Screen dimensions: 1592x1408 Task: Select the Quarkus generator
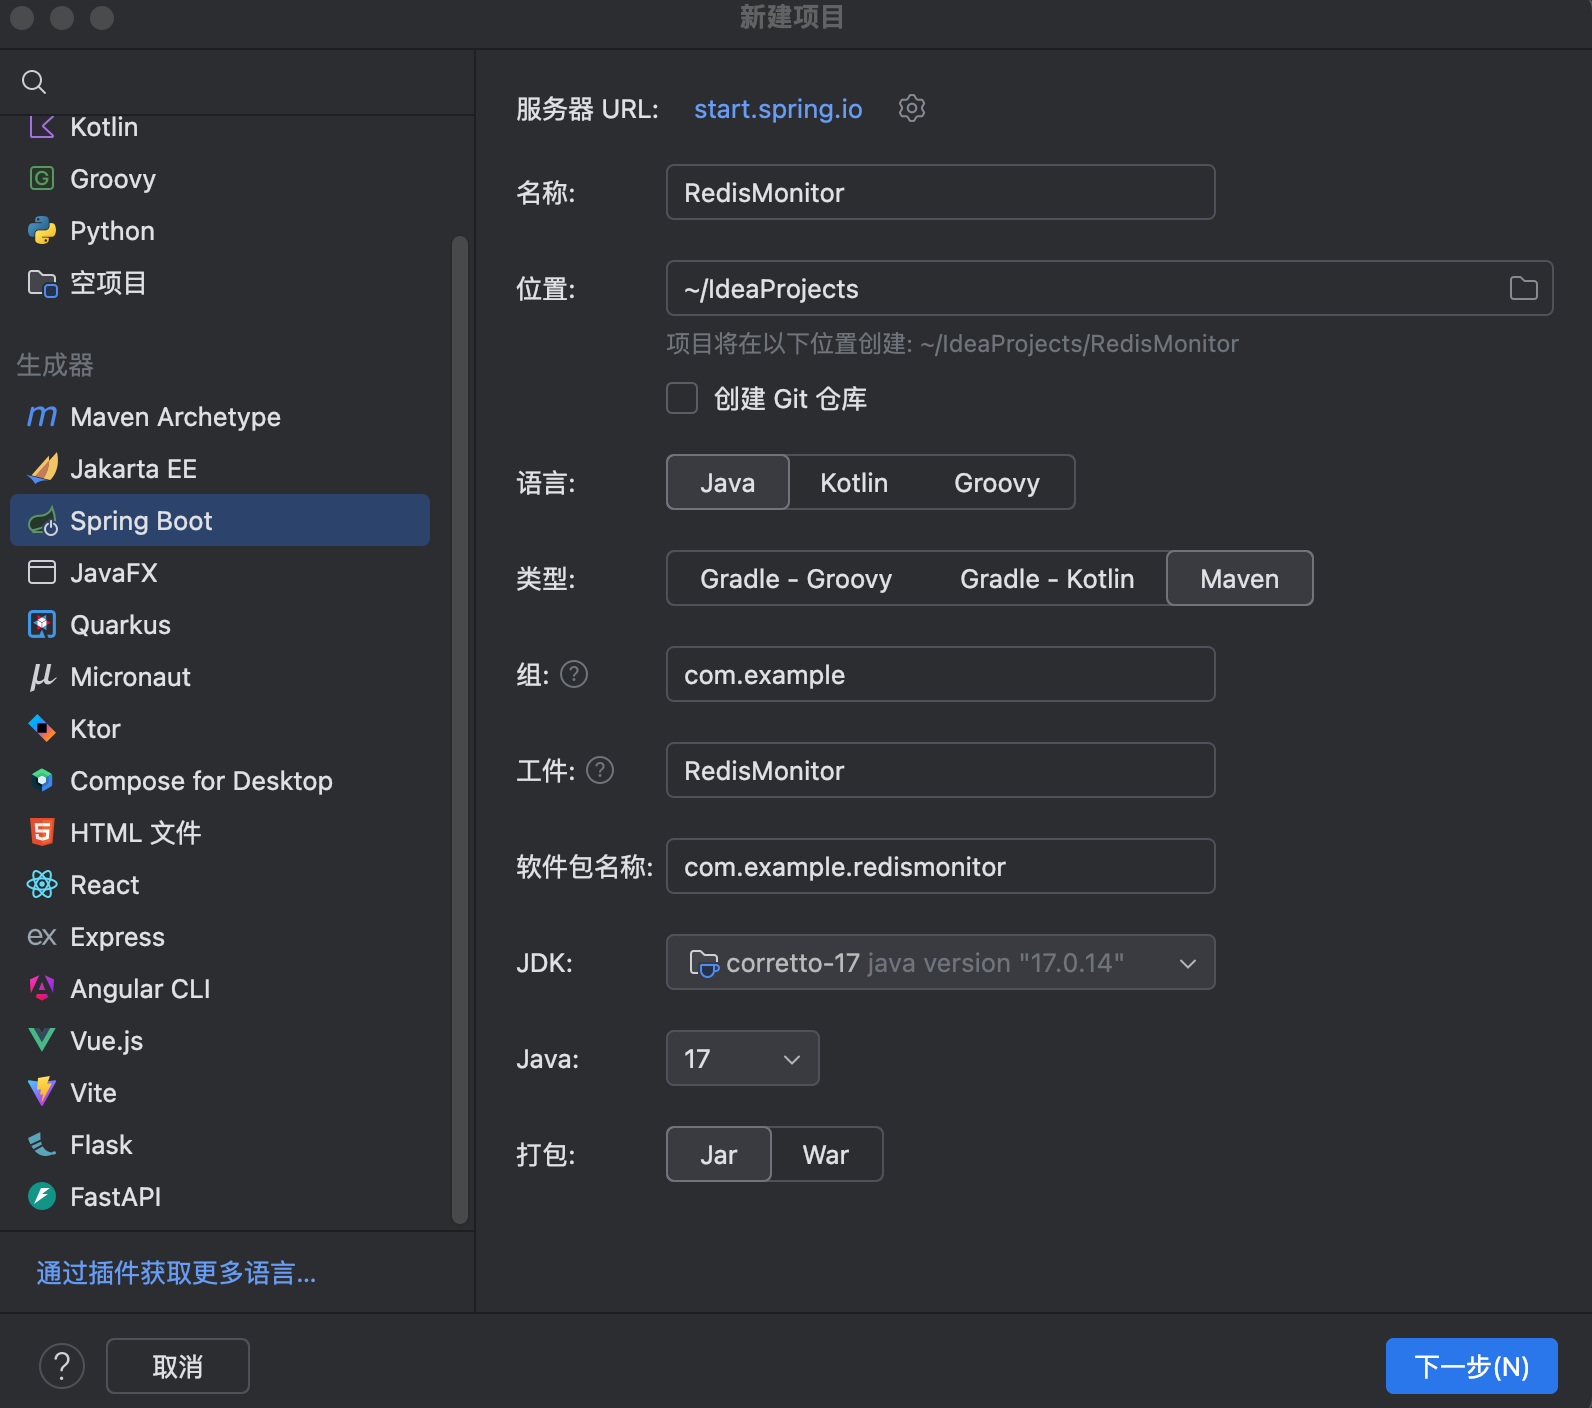pyautogui.click(x=220, y=625)
